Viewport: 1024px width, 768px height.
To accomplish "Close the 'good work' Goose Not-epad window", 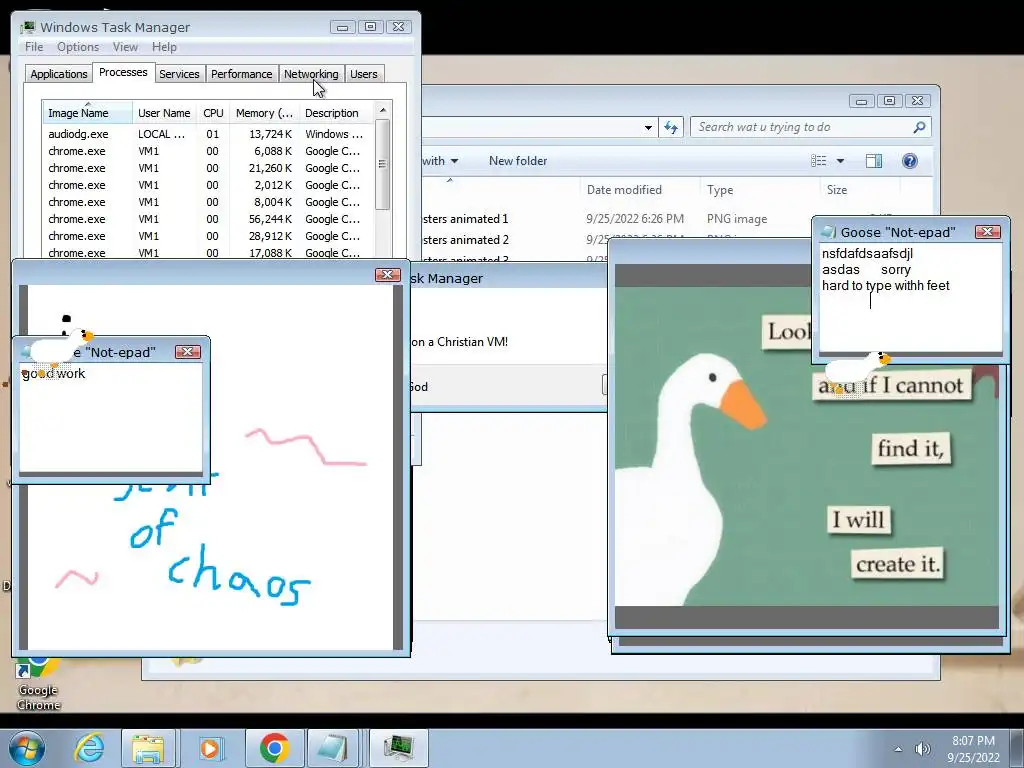I will coord(187,352).
